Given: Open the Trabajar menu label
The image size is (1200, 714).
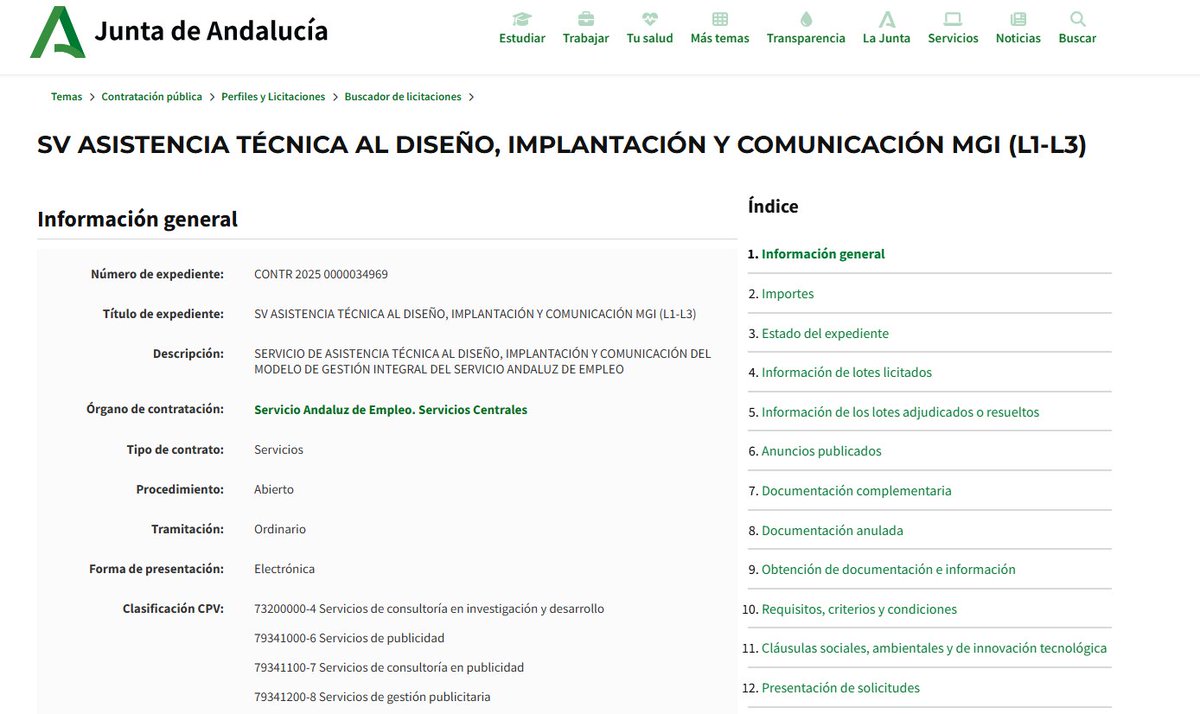Looking at the screenshot, I should (x=586, y=38).
